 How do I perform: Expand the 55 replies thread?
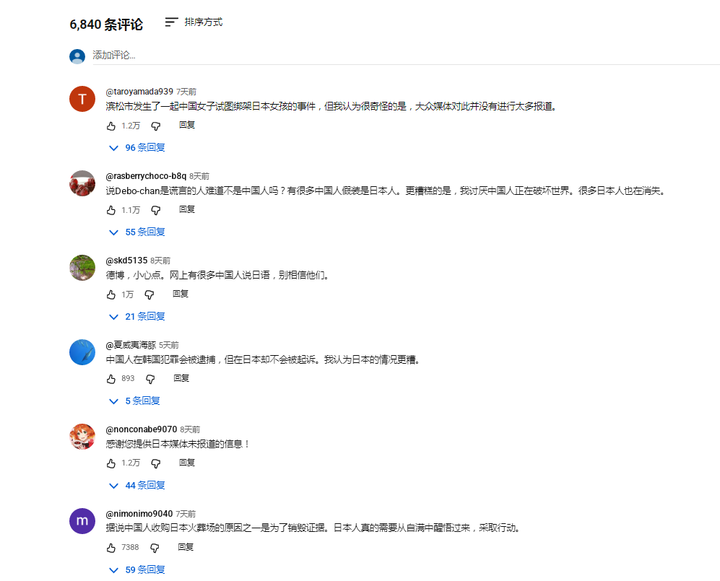[137, 232]
